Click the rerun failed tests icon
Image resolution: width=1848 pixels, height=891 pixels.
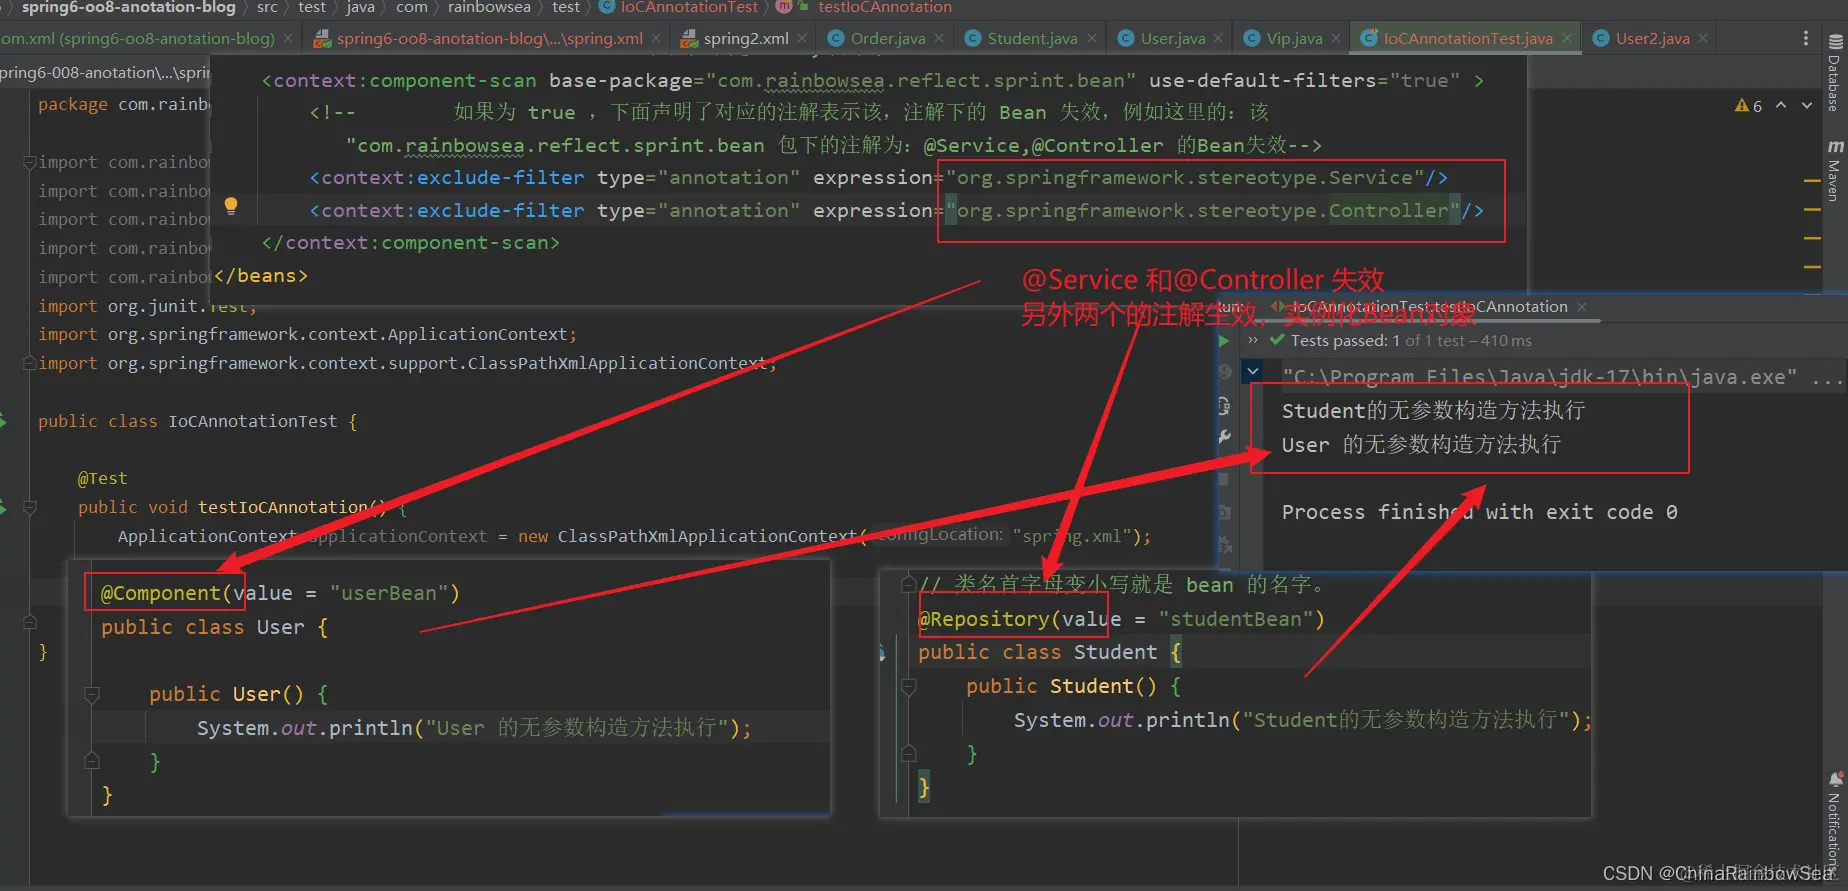pyautogui.click(x=1224, y=373)
